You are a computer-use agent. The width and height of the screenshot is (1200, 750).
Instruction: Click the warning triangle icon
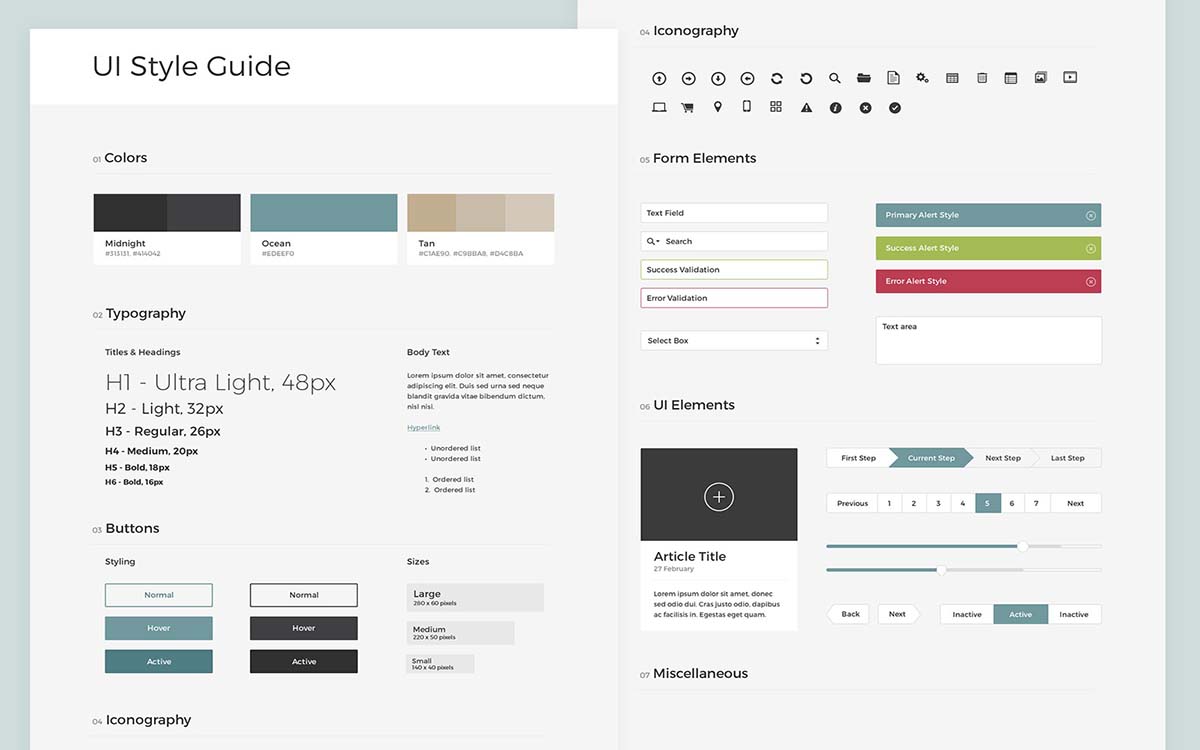click(806, 108)
